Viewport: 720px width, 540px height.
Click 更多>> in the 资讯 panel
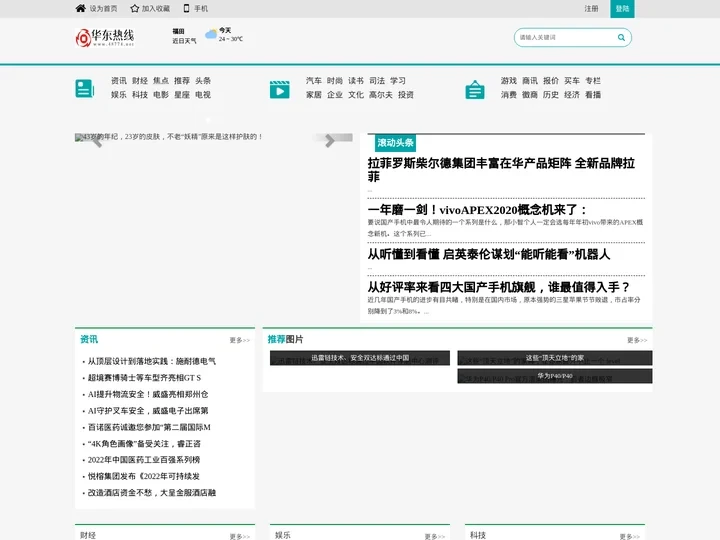240,340
